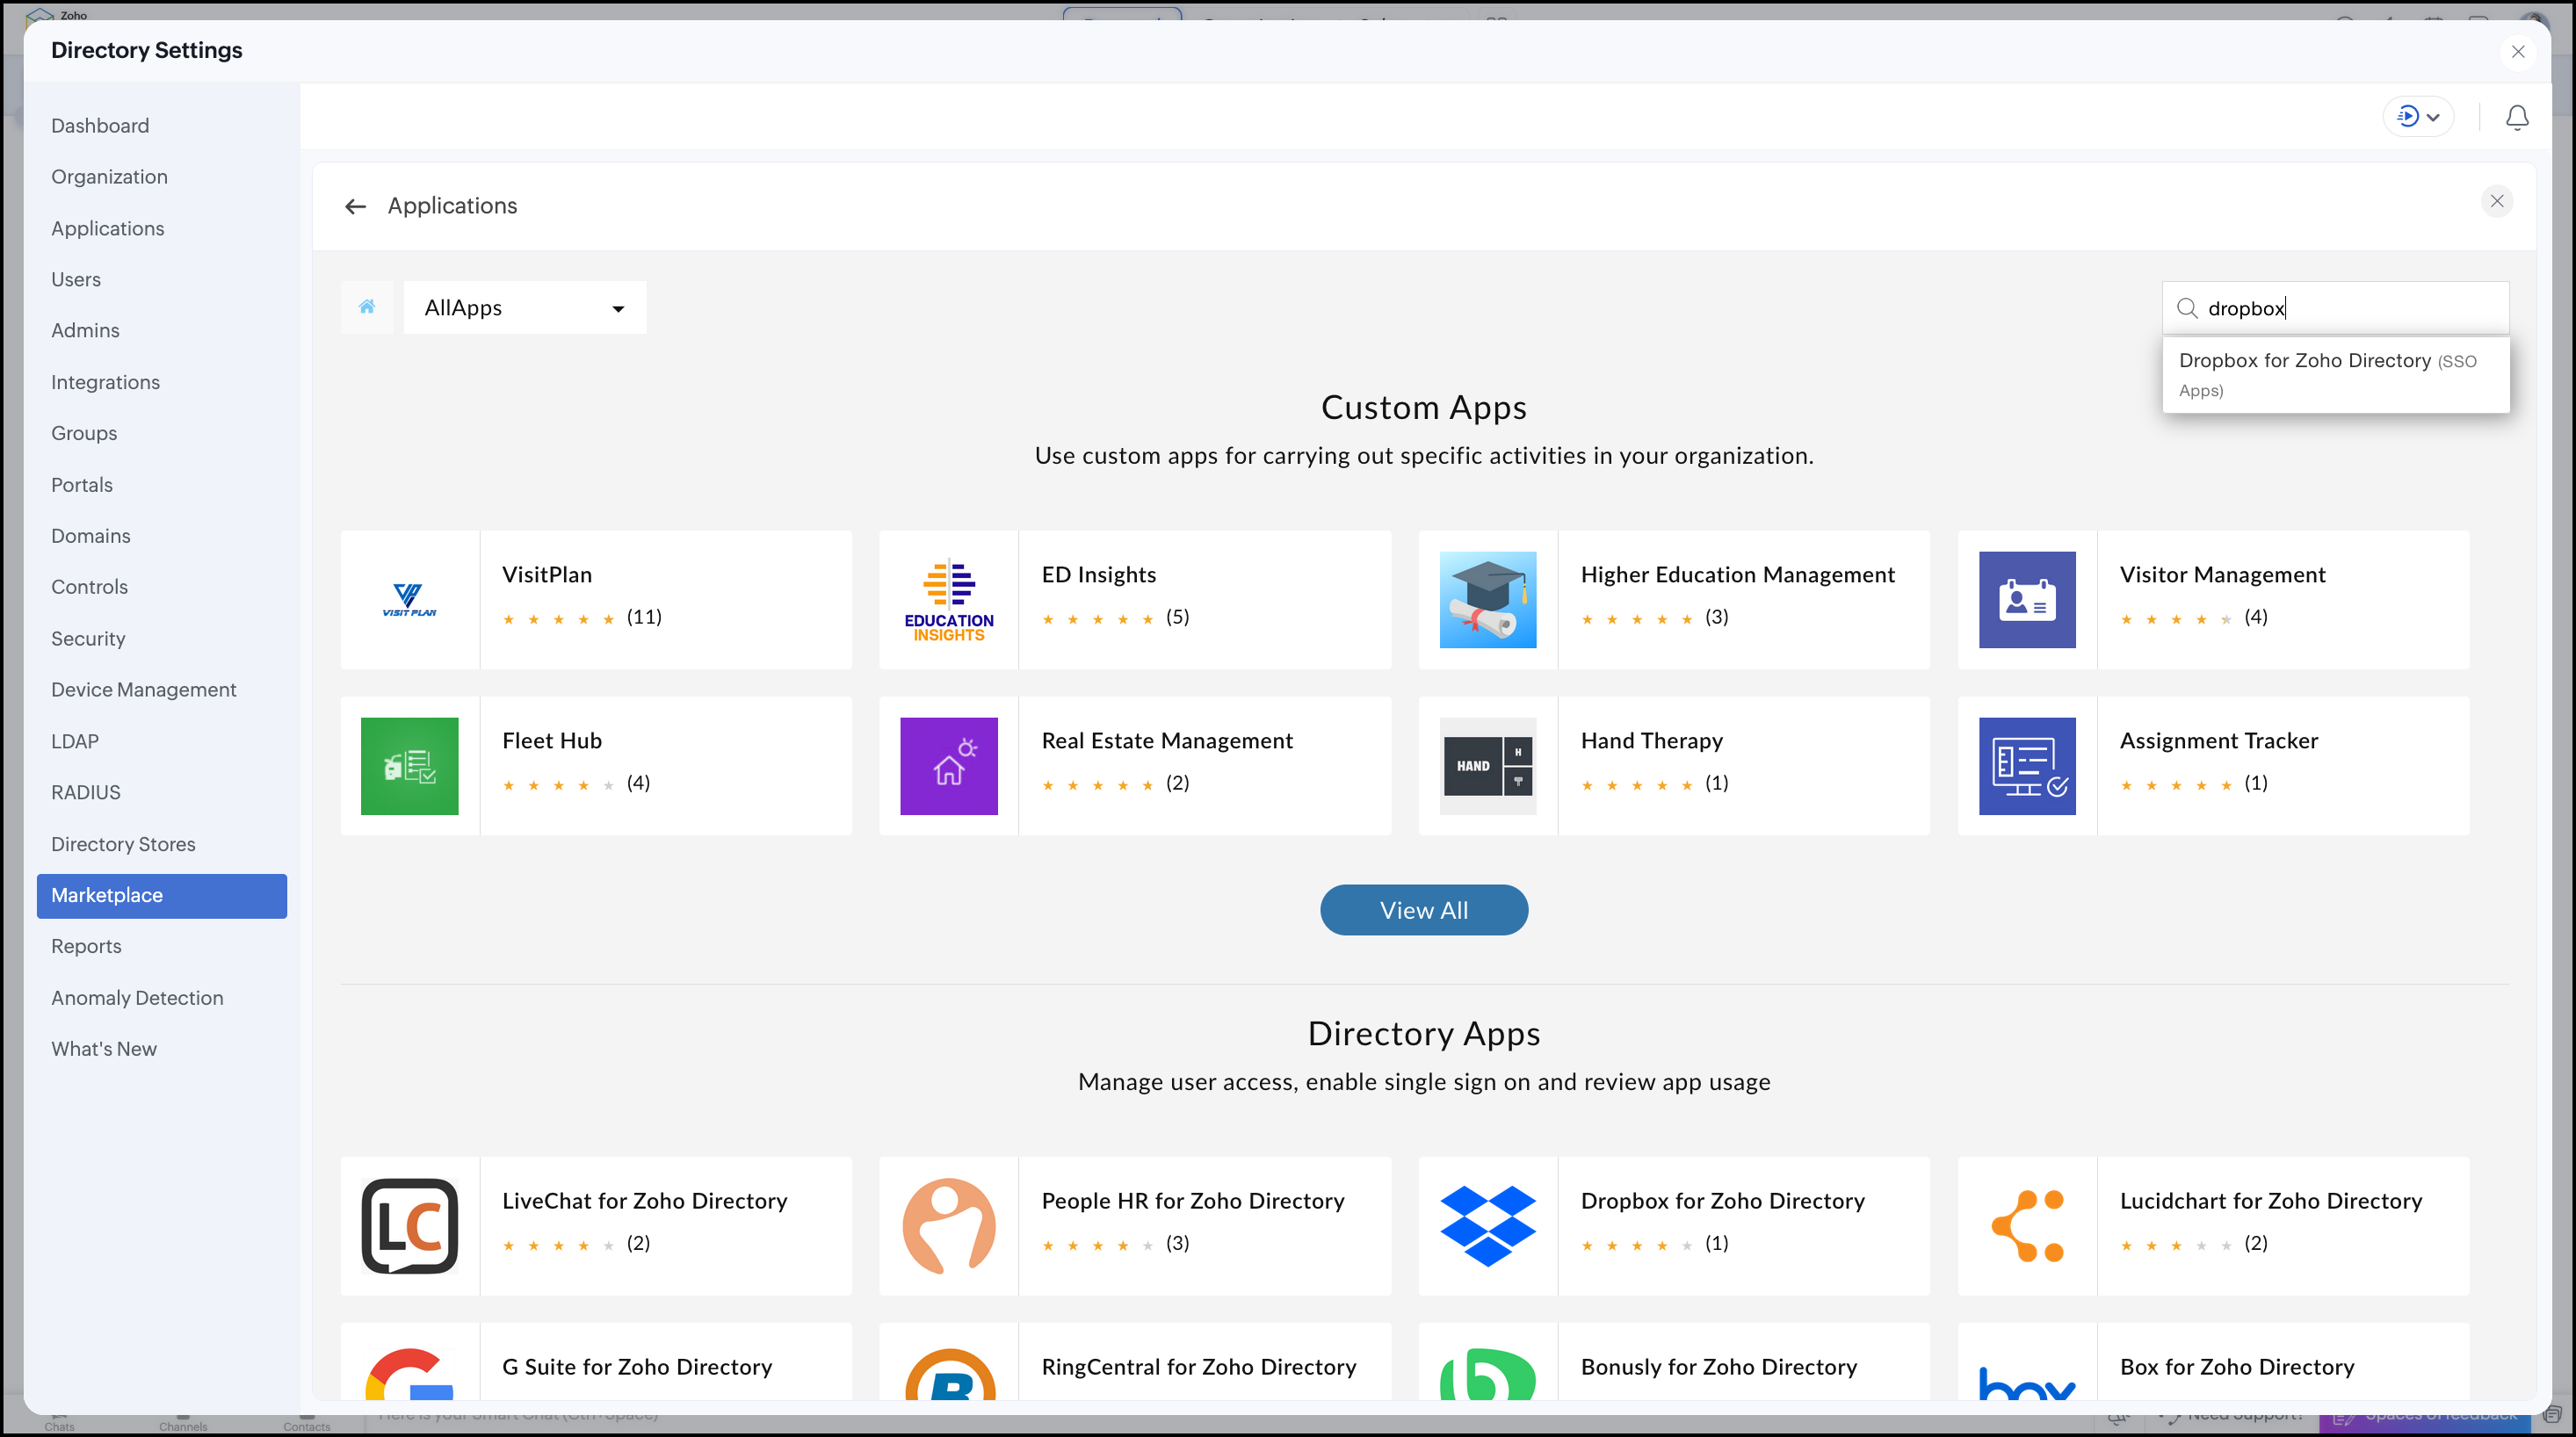Close the Applications panel with X
Image resolution: width=2576 pixels, height=1437 pixels.
click(2497, 201)
